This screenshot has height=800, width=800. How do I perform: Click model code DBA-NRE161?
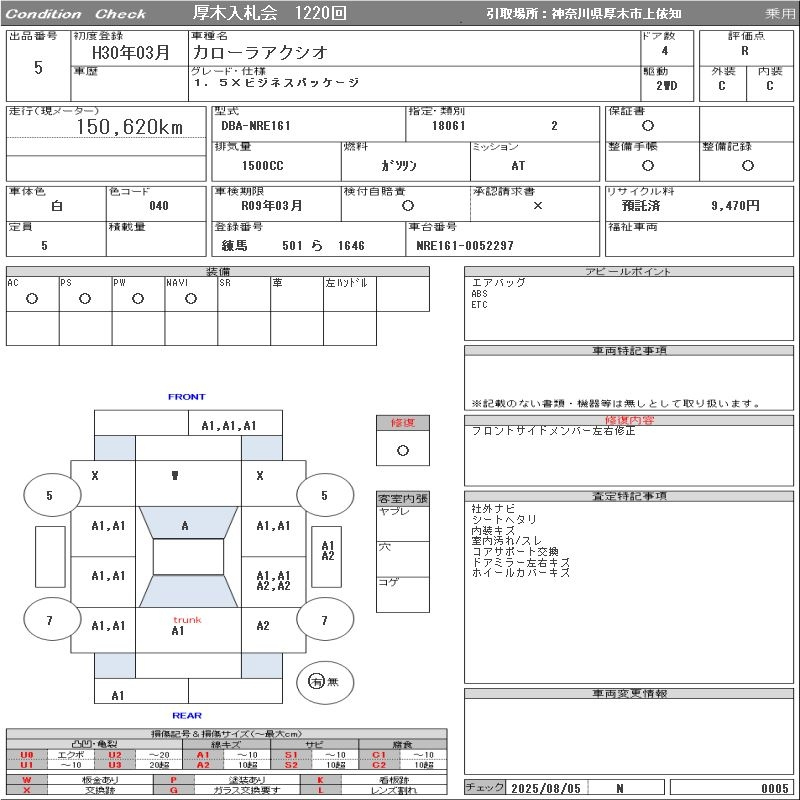pyautogui.click(x=256, y=126)
